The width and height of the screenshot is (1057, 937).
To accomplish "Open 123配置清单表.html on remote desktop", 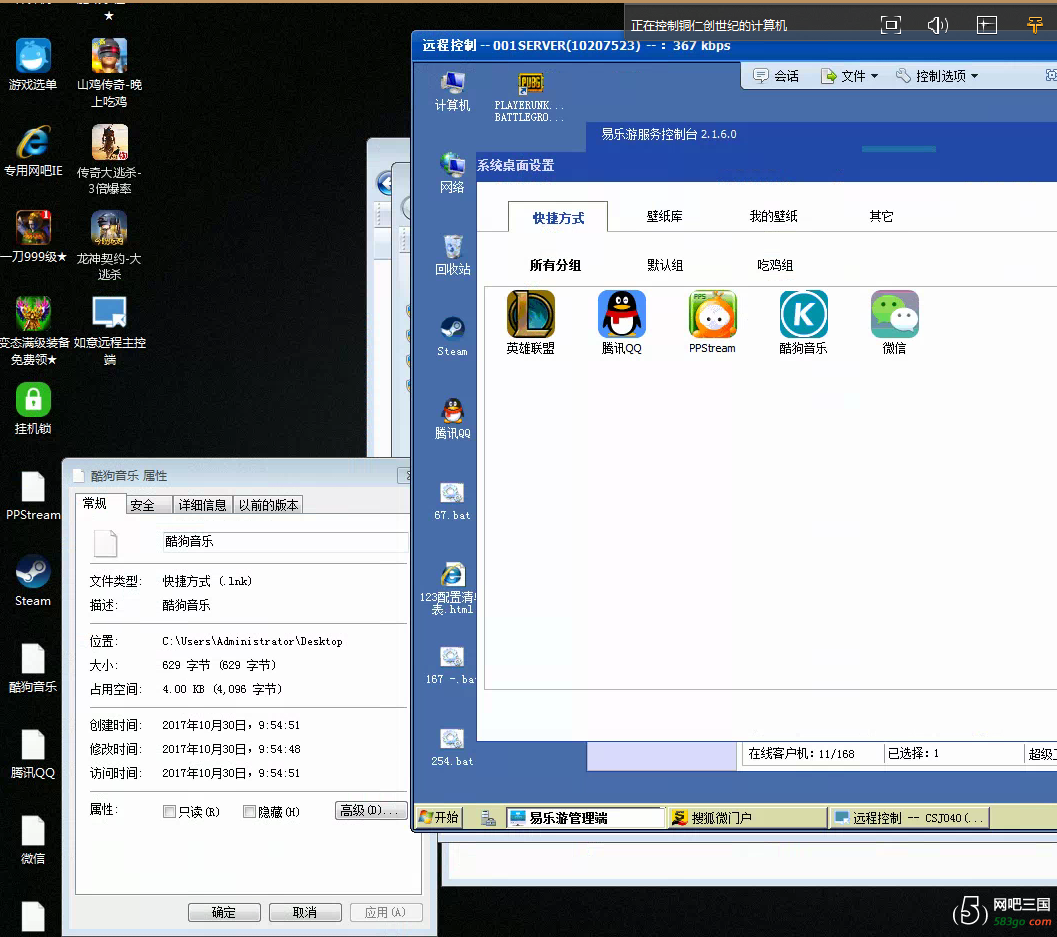I will pyautogui.click(x=449, y=588).
